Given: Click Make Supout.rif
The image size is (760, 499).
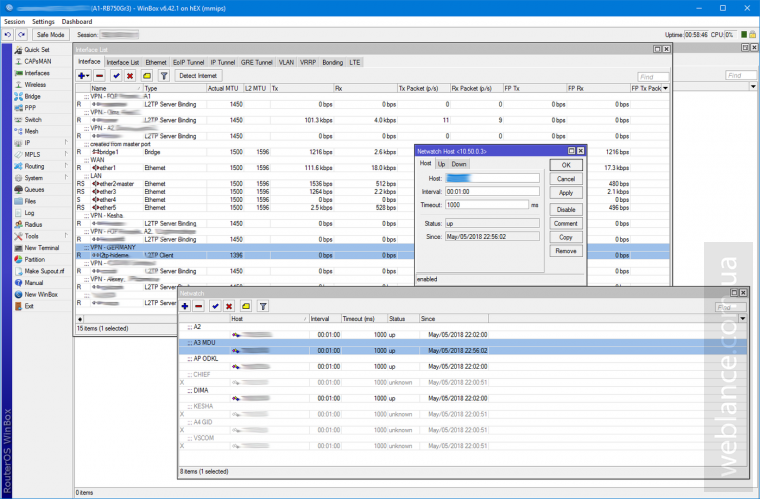Looking at the screenshot, I should pyautogui.click(x=44, y=271).
